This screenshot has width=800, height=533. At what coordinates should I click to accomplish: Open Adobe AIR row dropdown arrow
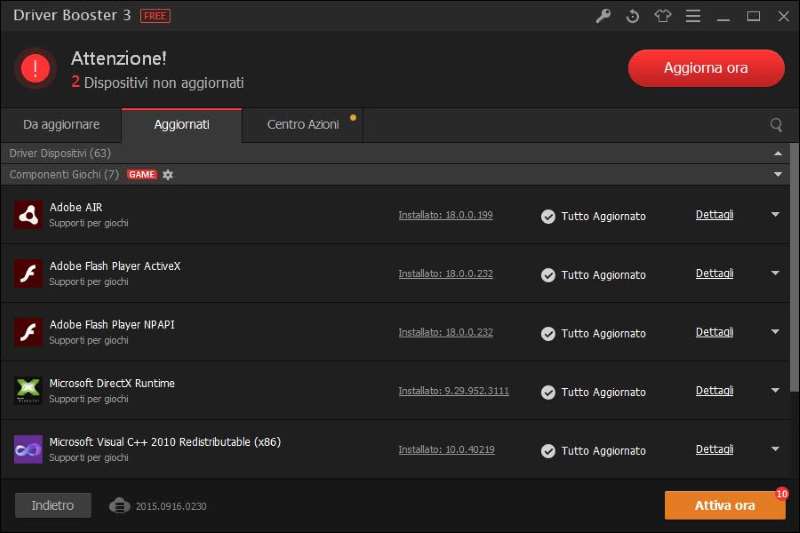coord(775,215)
